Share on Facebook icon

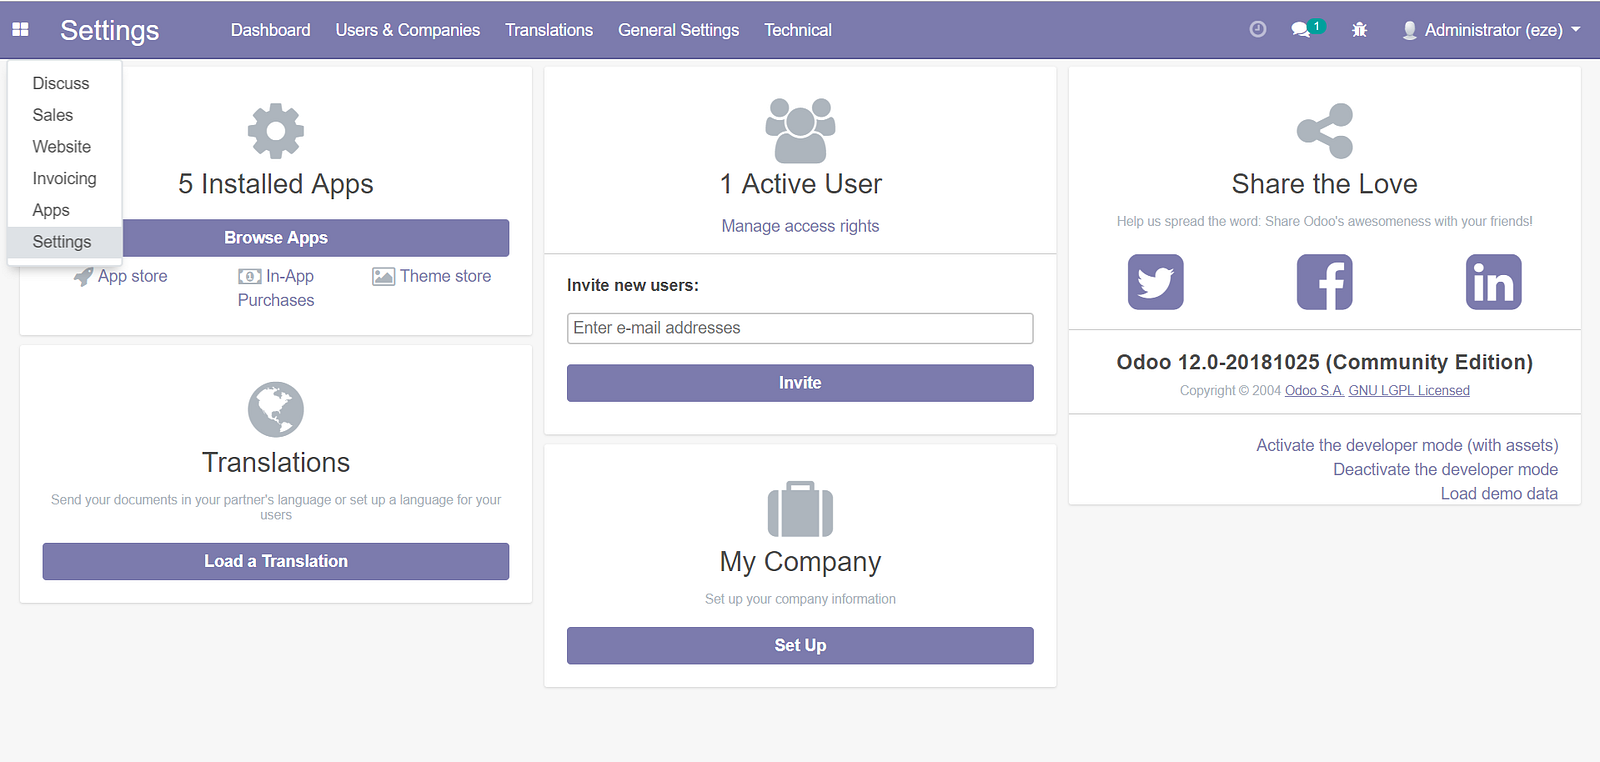(1324, 282)
